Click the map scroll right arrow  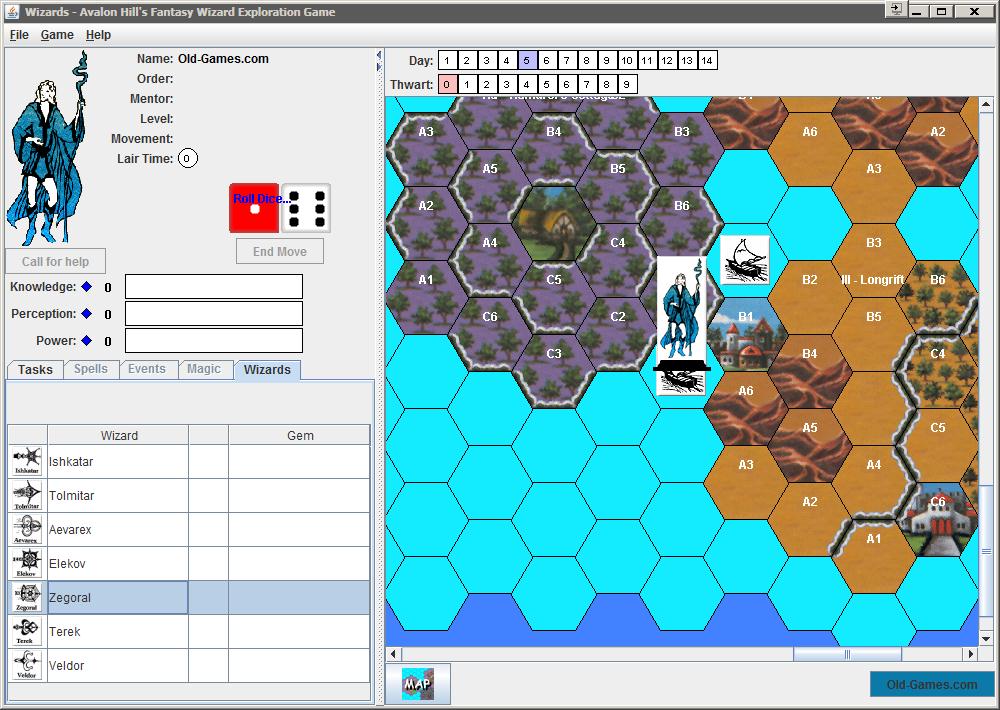pyautogui.click(x=971, y=654)
